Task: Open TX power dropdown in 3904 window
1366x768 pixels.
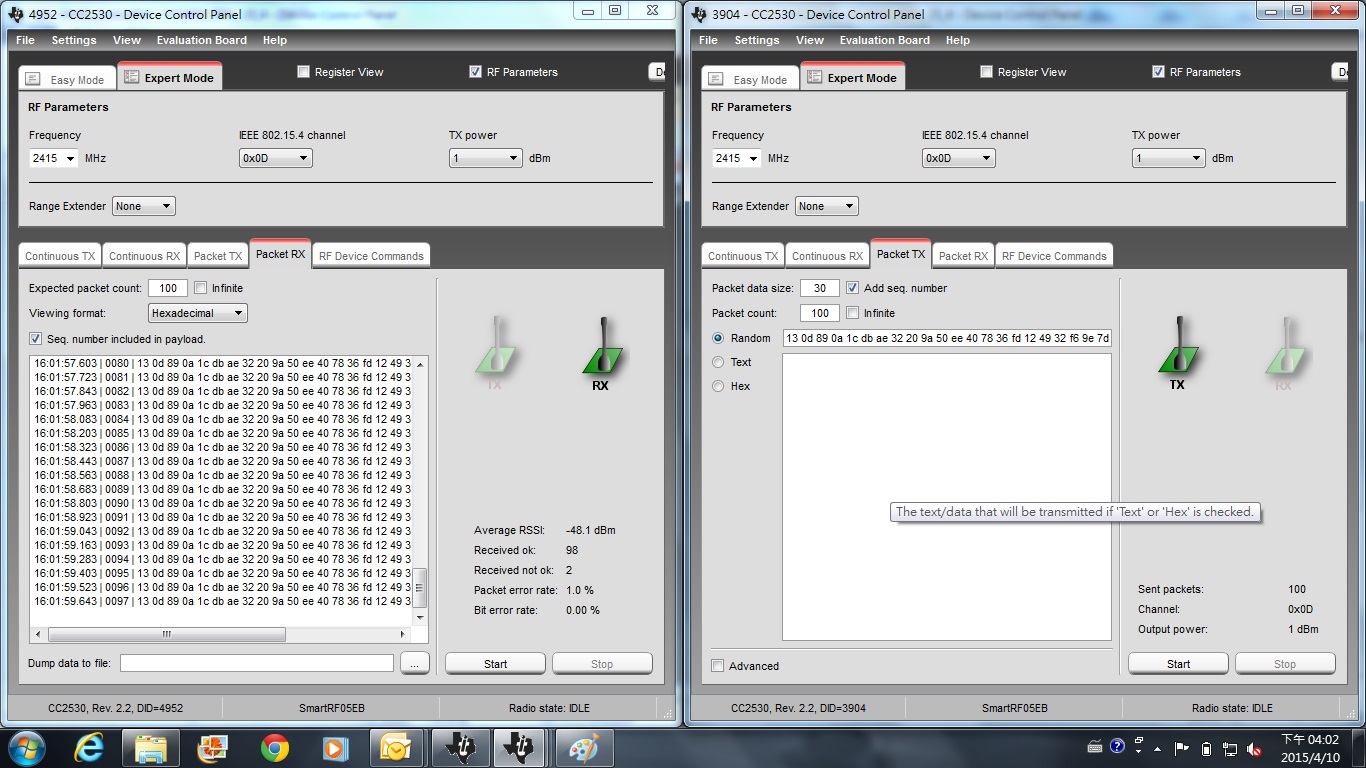Action: click(x=1169, y=158)
